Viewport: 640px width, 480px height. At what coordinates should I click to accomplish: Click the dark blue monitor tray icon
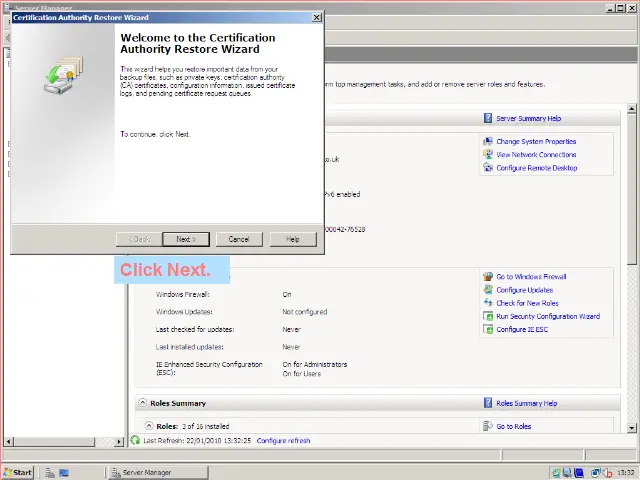pos(579,473)
